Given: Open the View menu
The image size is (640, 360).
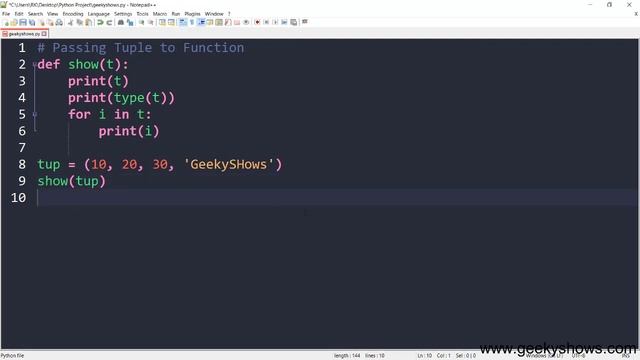Looking at the screenshot, I should tap(52, 14).
